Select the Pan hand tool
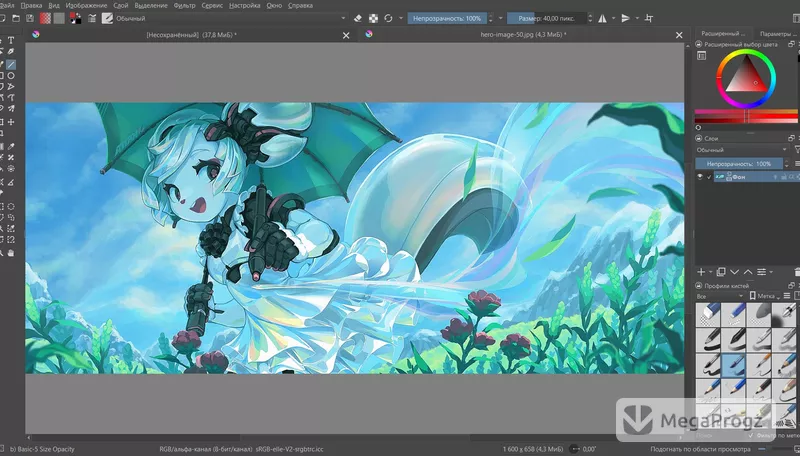 pyautogui.click(x=11, y=253)
